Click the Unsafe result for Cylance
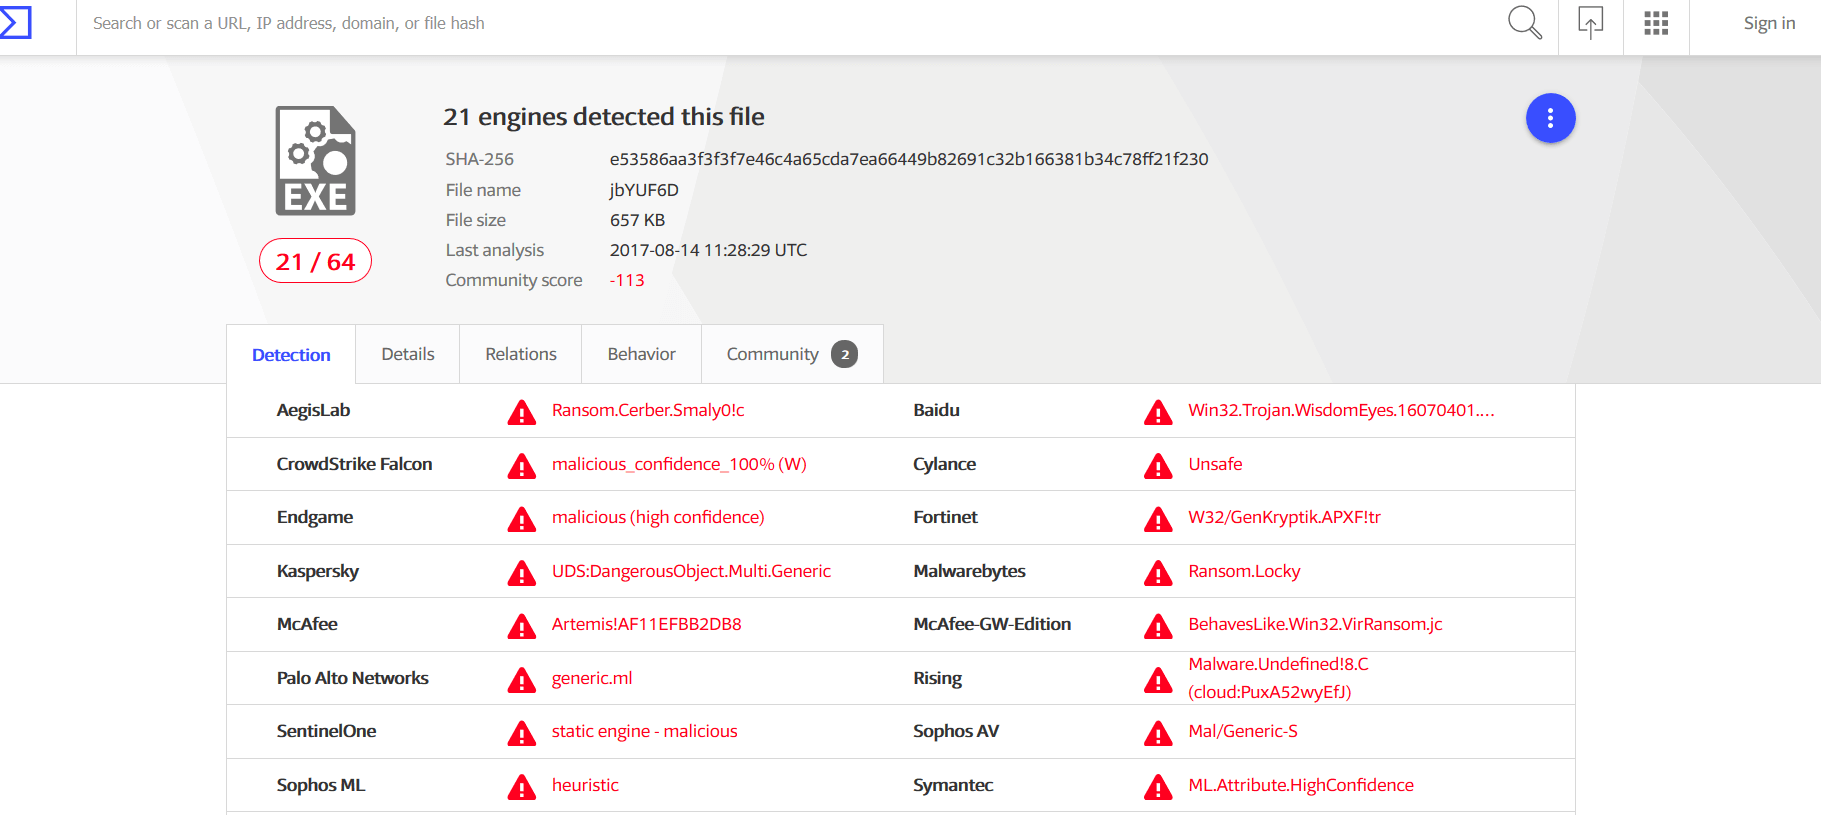The width and height of the screenshot is (1821, 815). tap(1215, 464)
